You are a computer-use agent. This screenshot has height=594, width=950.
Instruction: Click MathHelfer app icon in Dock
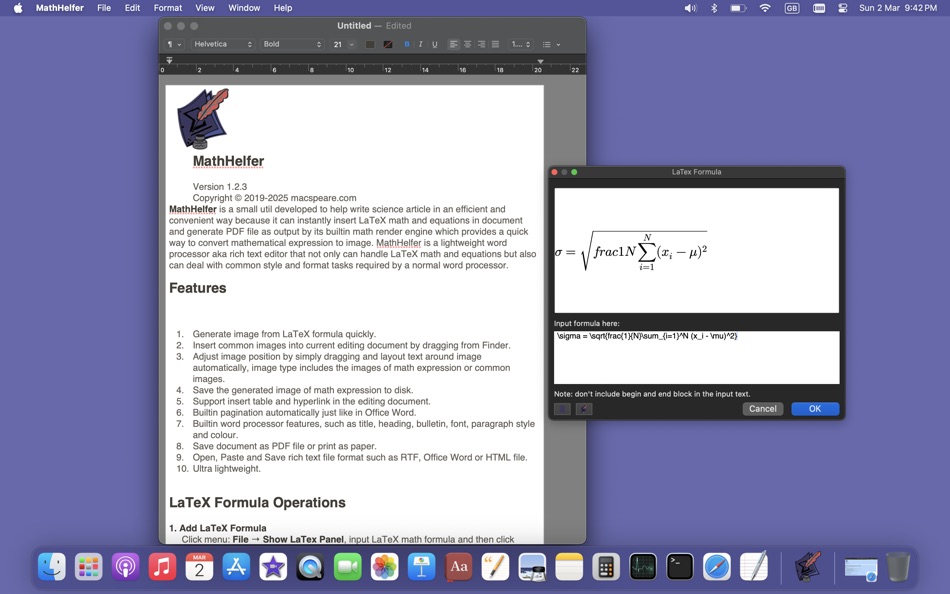pos(808,566)
